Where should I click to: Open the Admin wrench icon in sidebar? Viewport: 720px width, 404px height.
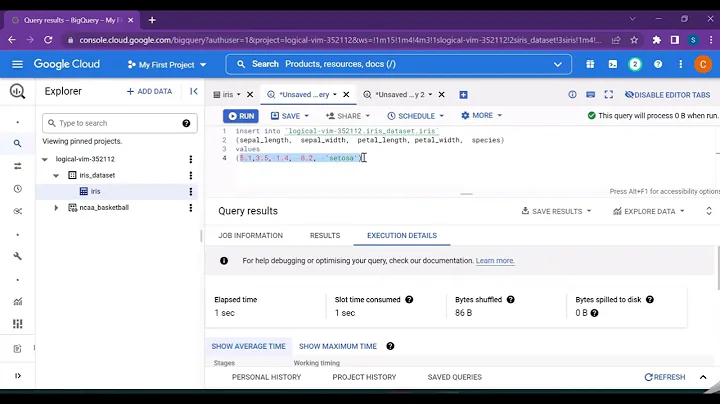[x=17, y=256]
